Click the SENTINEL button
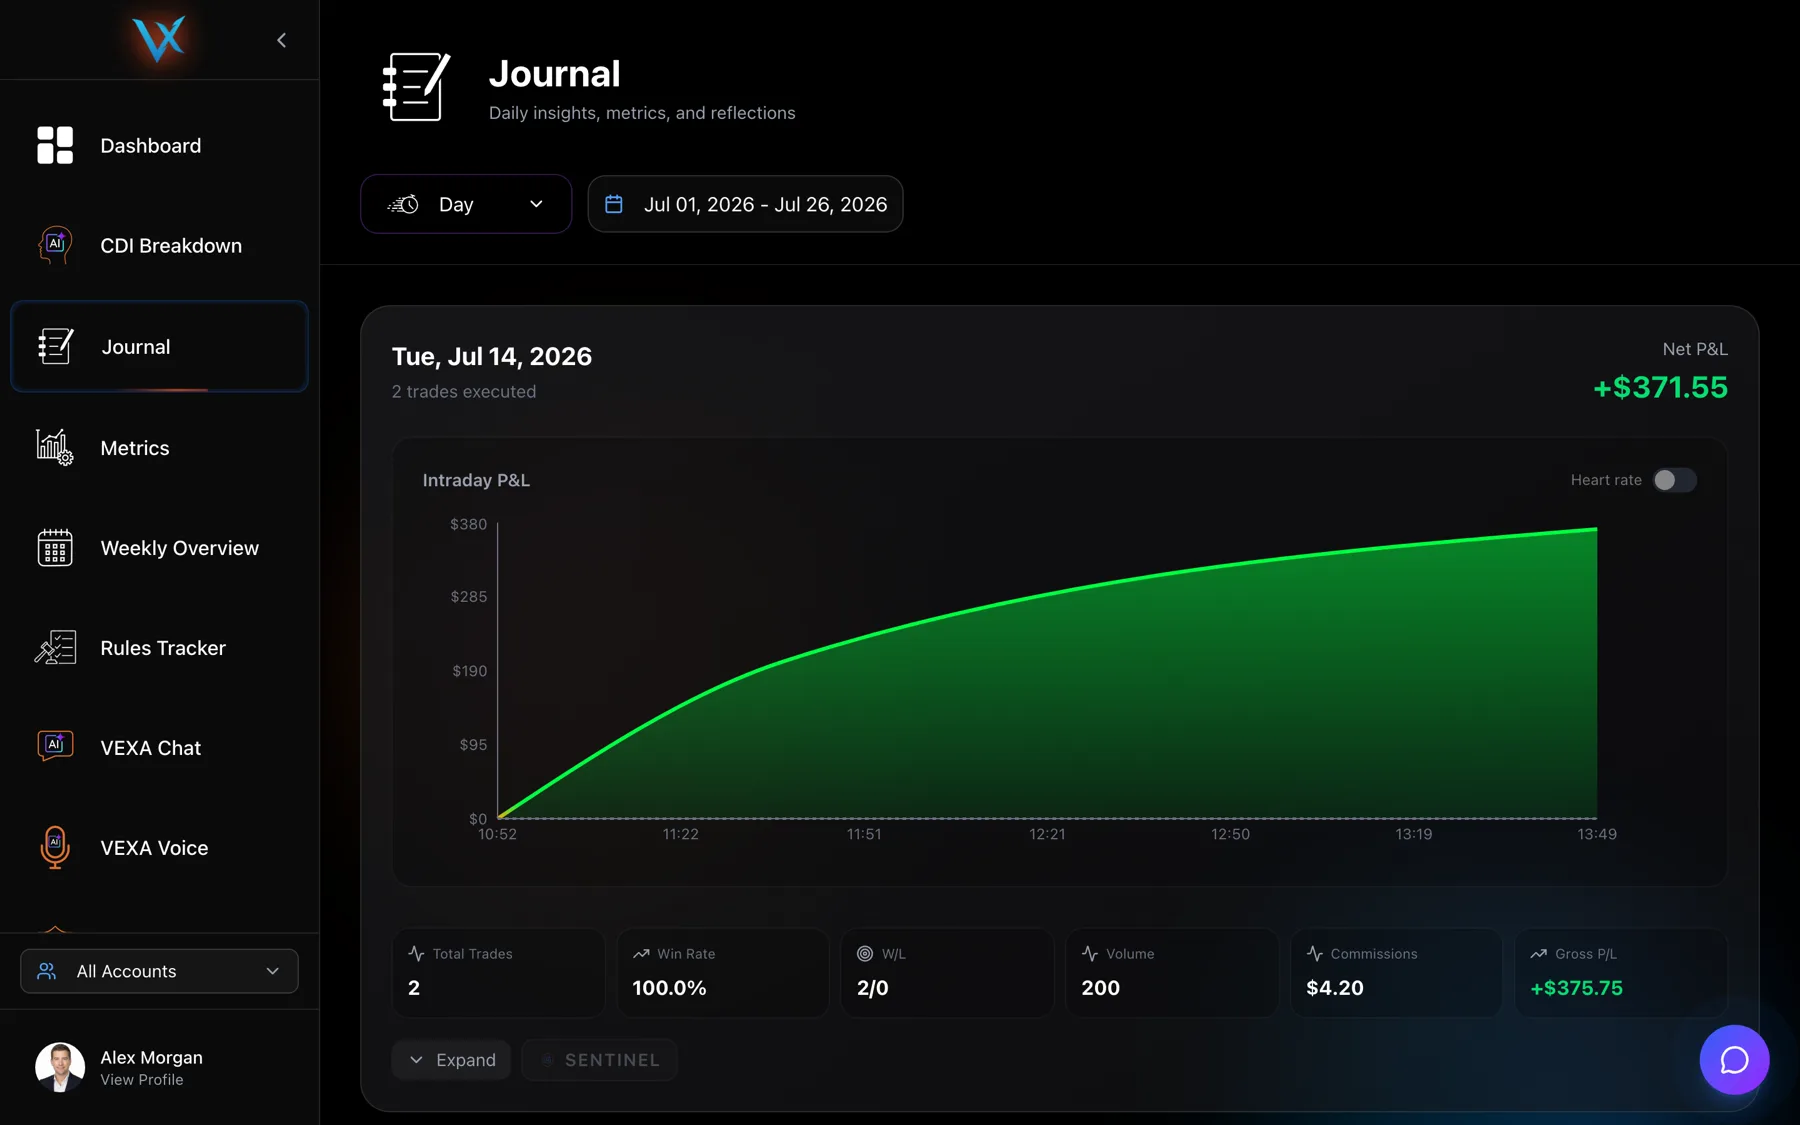 click(600, 1060)
